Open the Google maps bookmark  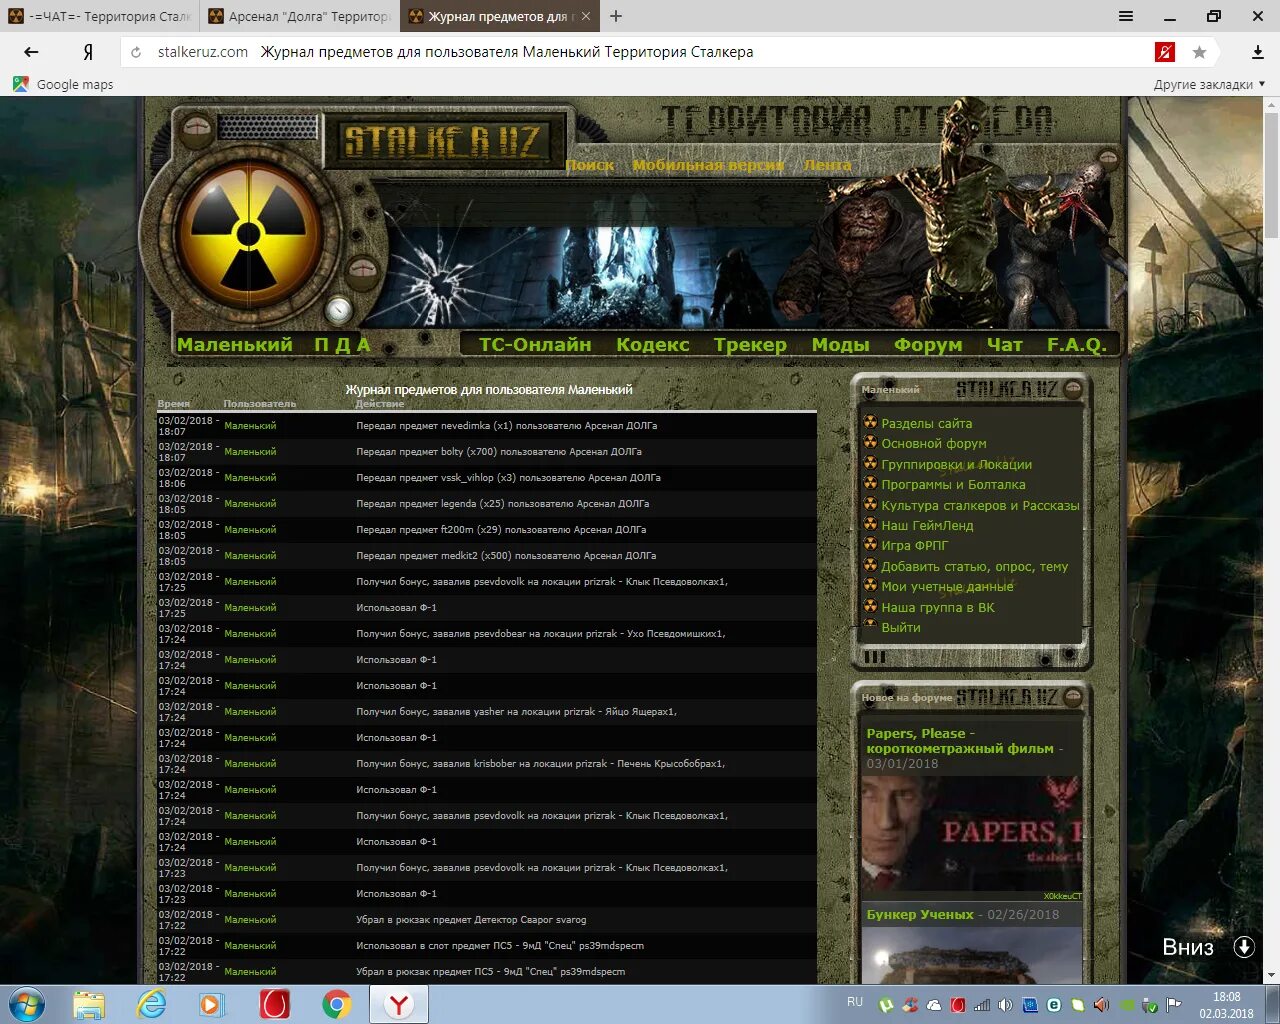pos(63,85)
